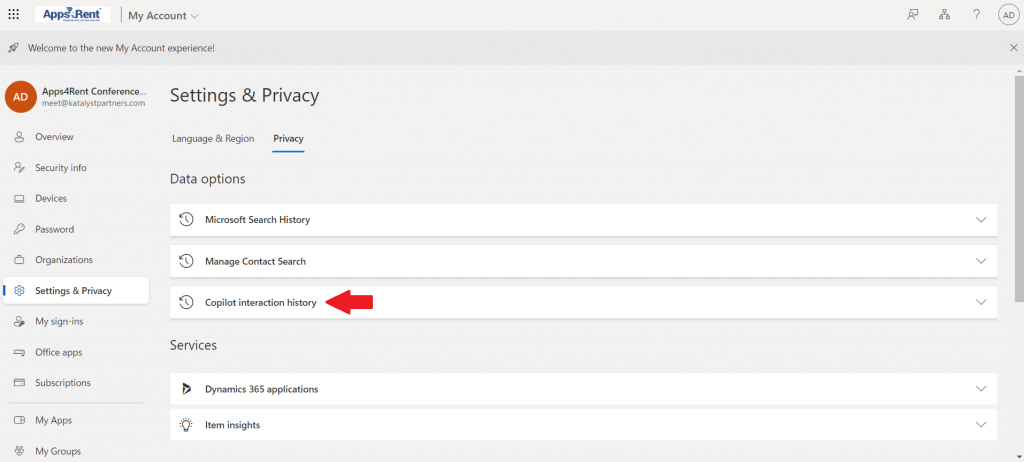
Task: Open the My Account dropdown
Action: point(164,16)
